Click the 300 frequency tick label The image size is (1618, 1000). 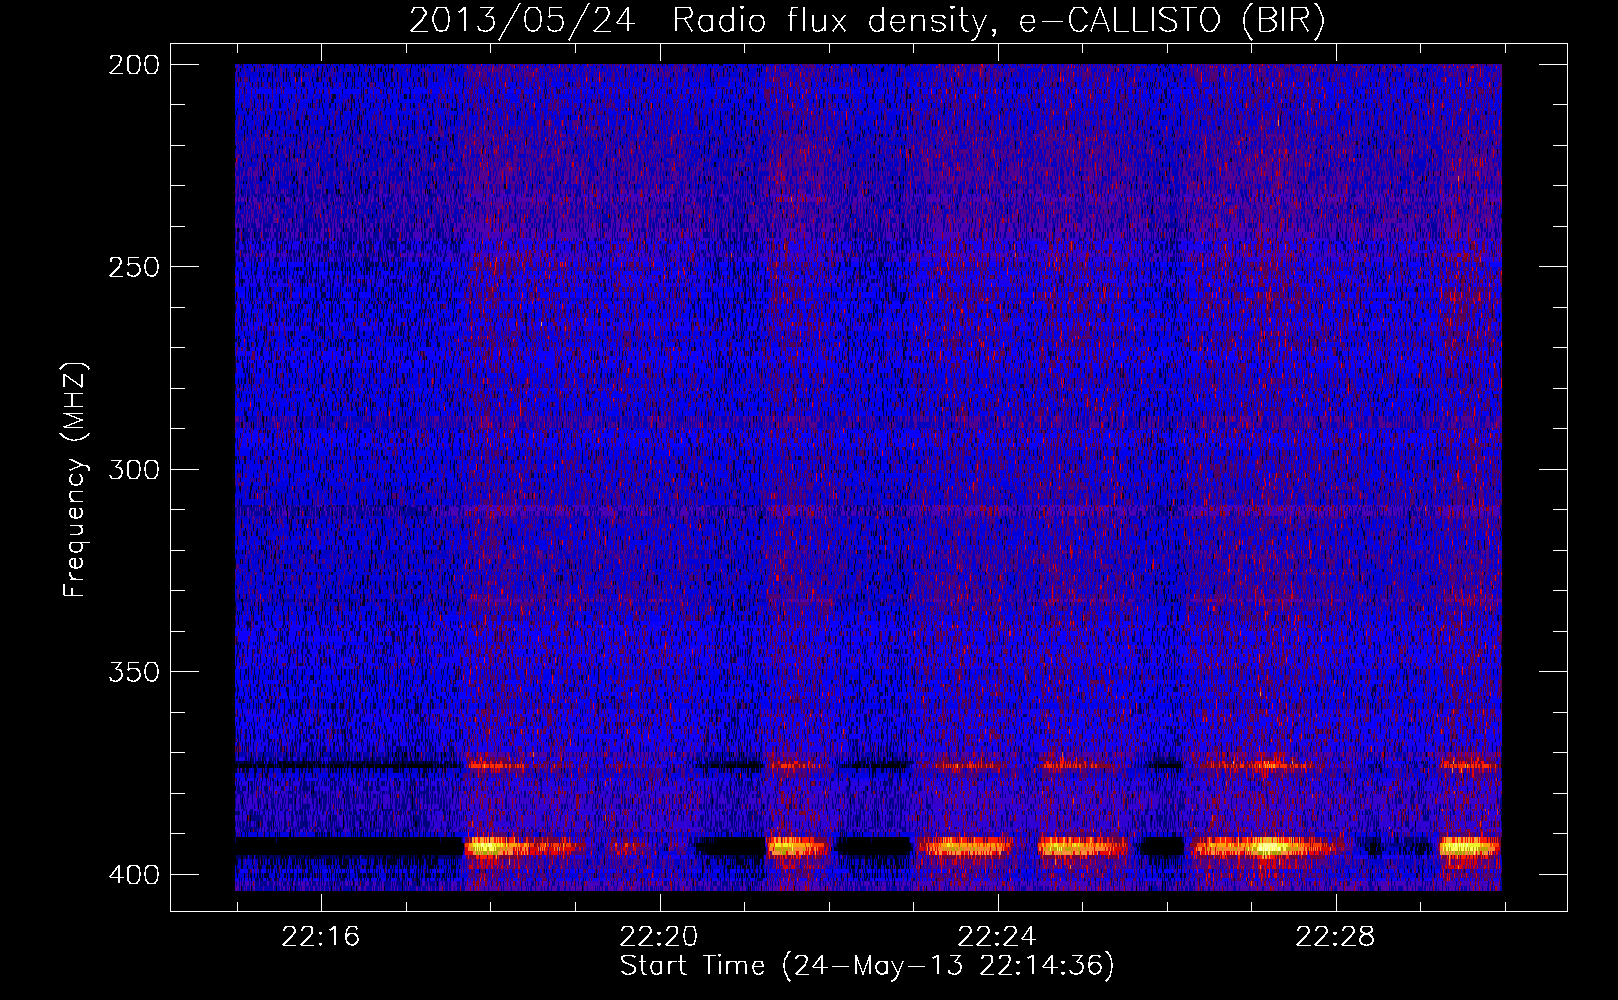click(x=134, y=469)
